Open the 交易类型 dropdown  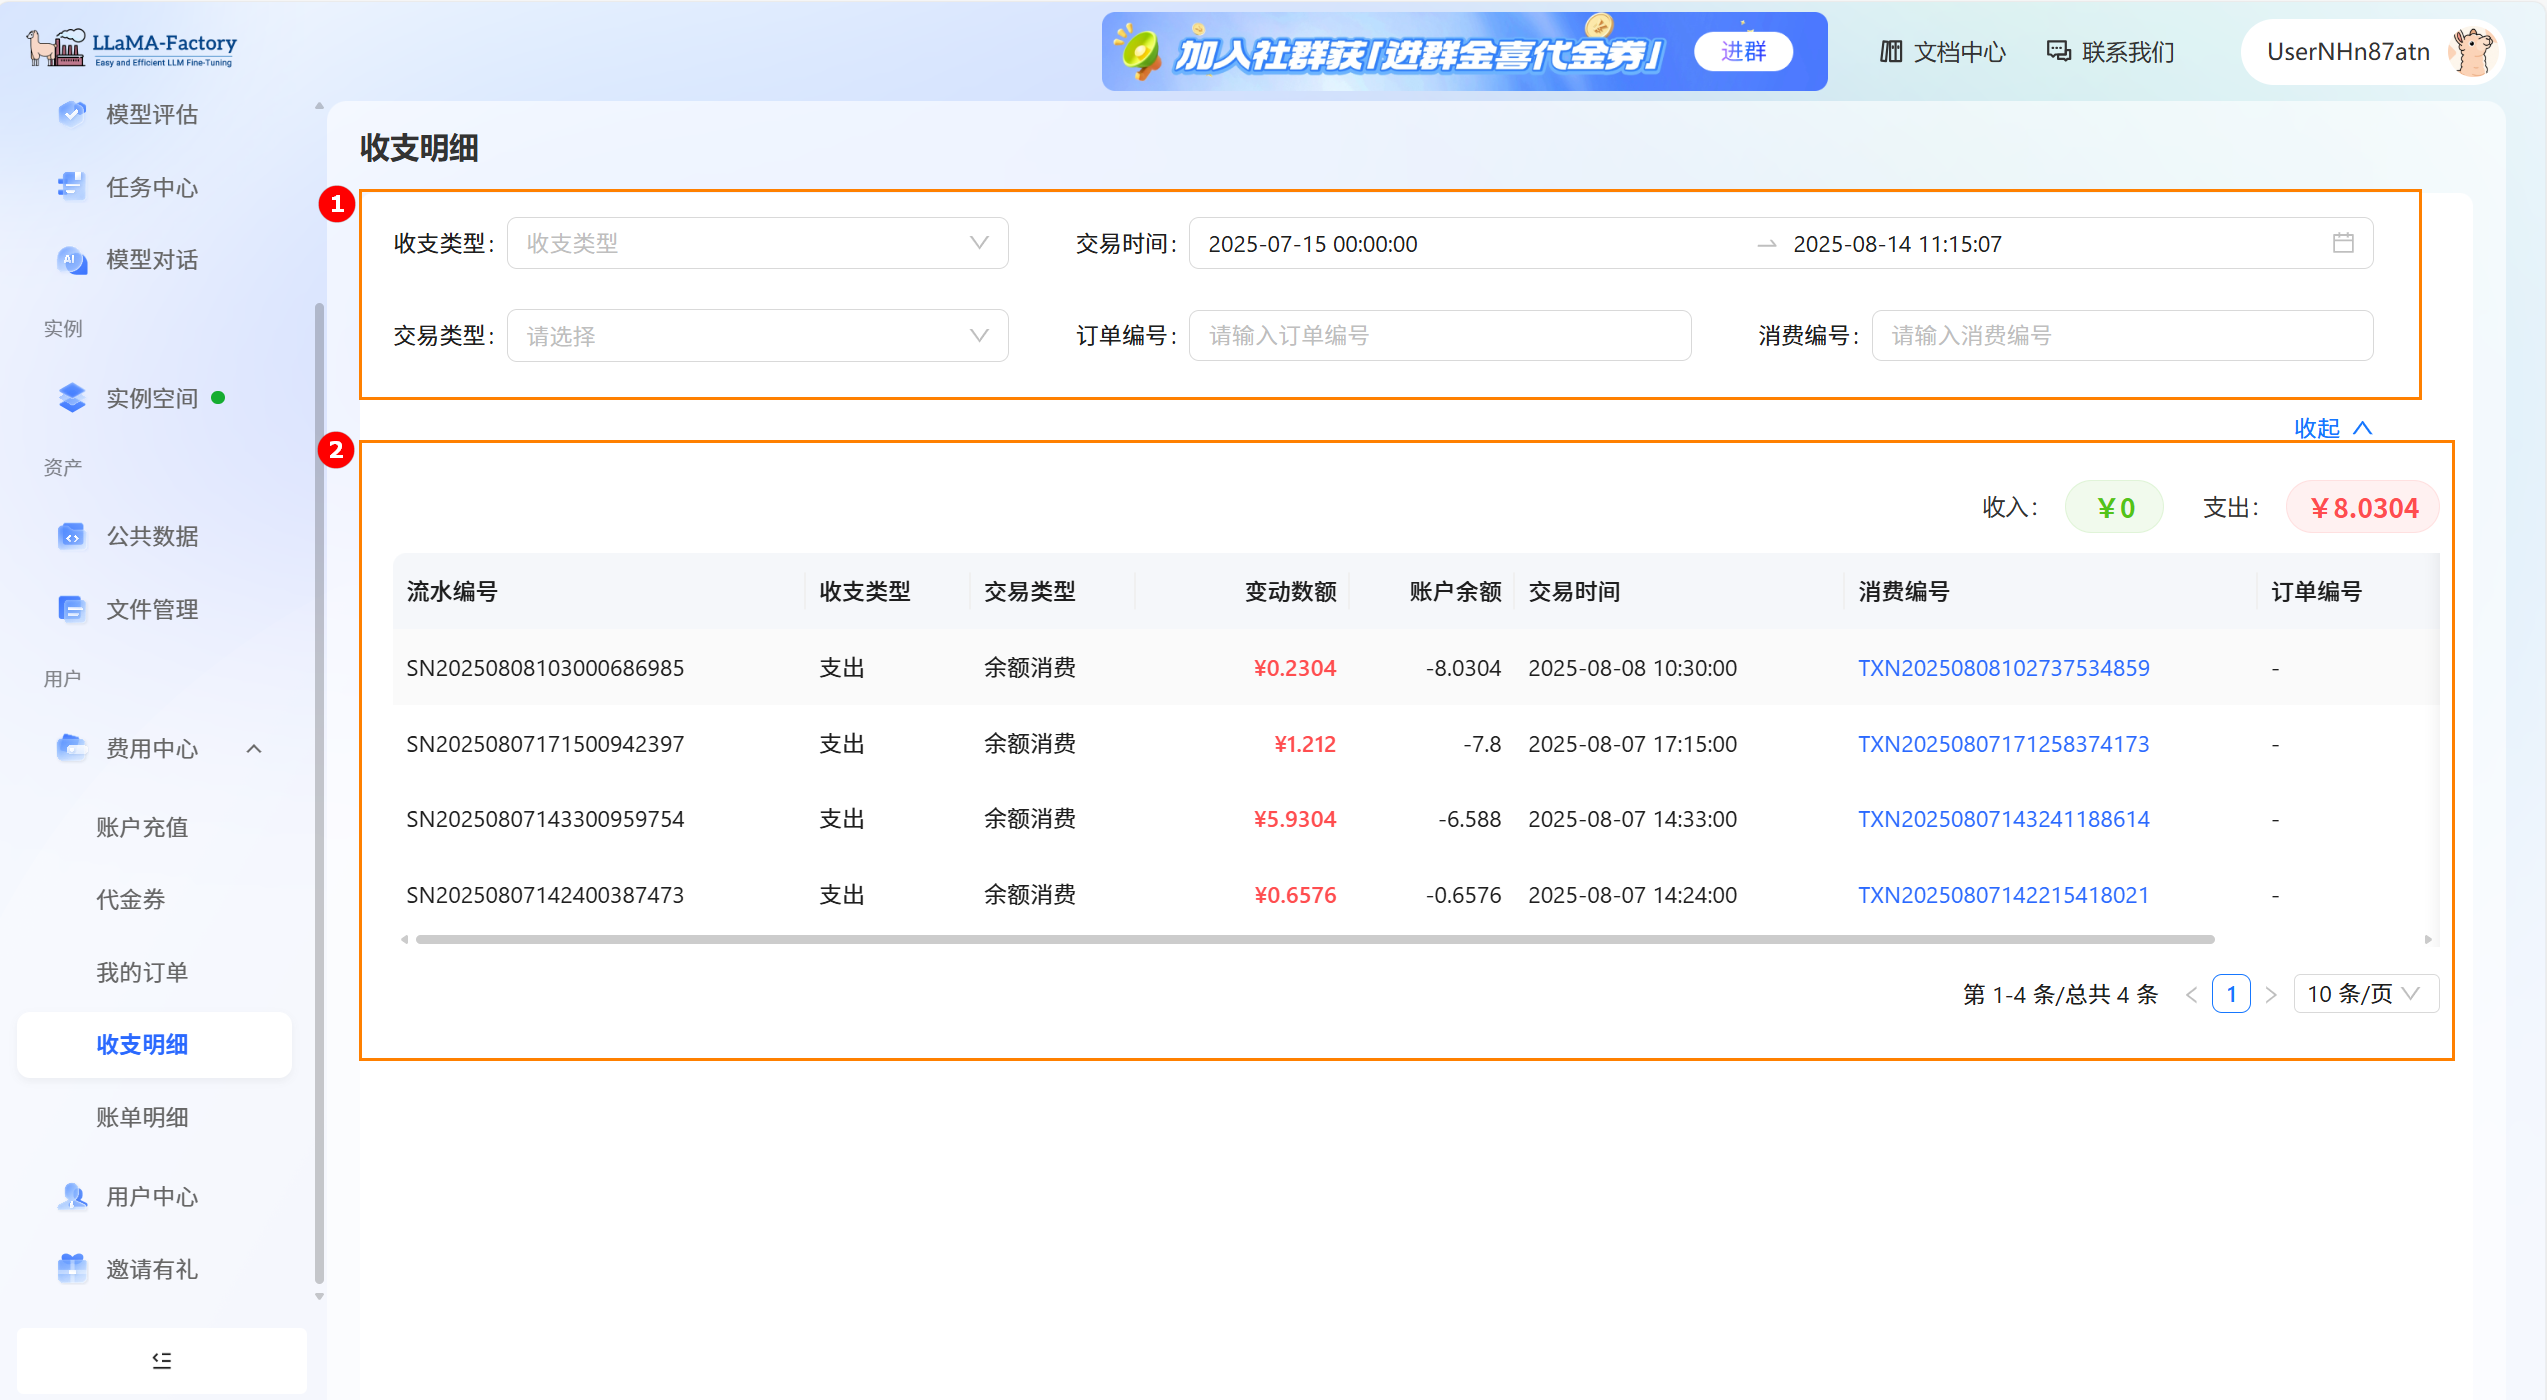click(x=757, y=336)
